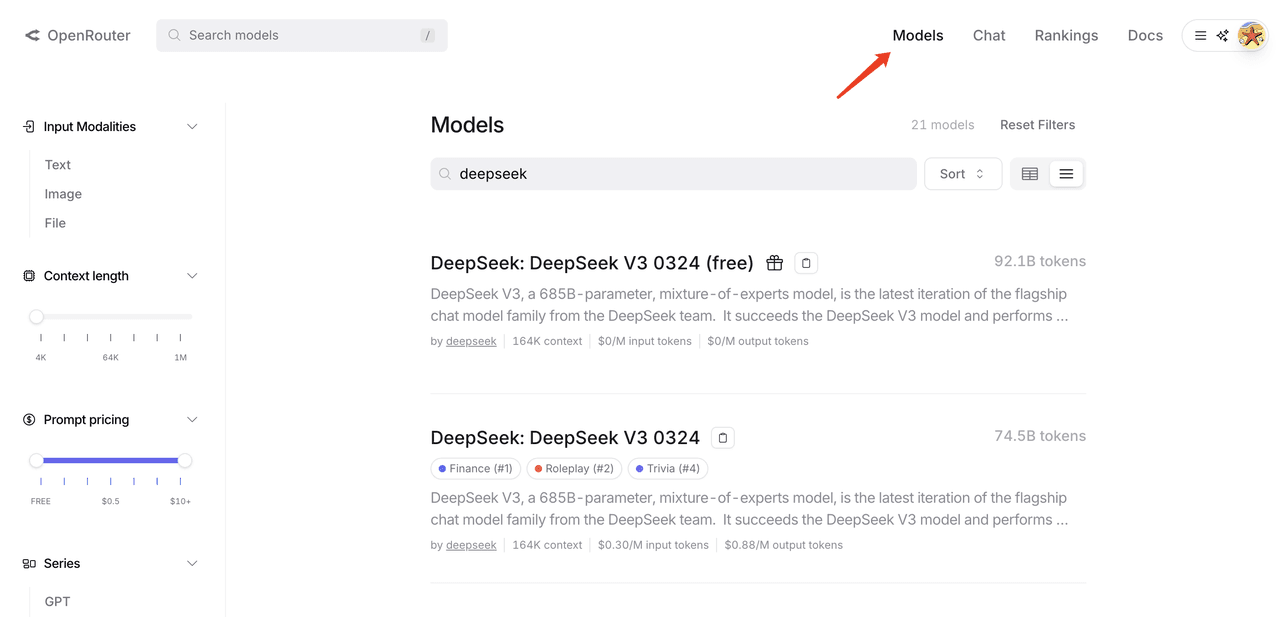Follow the deepseek author link under the free model
The height and width of the screenshot is (617, 1280).
pos(471,341)
